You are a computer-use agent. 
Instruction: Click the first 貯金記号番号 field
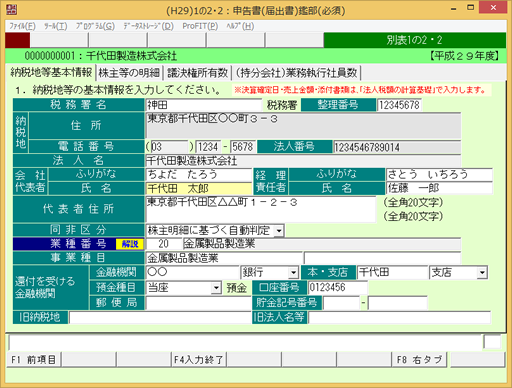coord(342,303)
